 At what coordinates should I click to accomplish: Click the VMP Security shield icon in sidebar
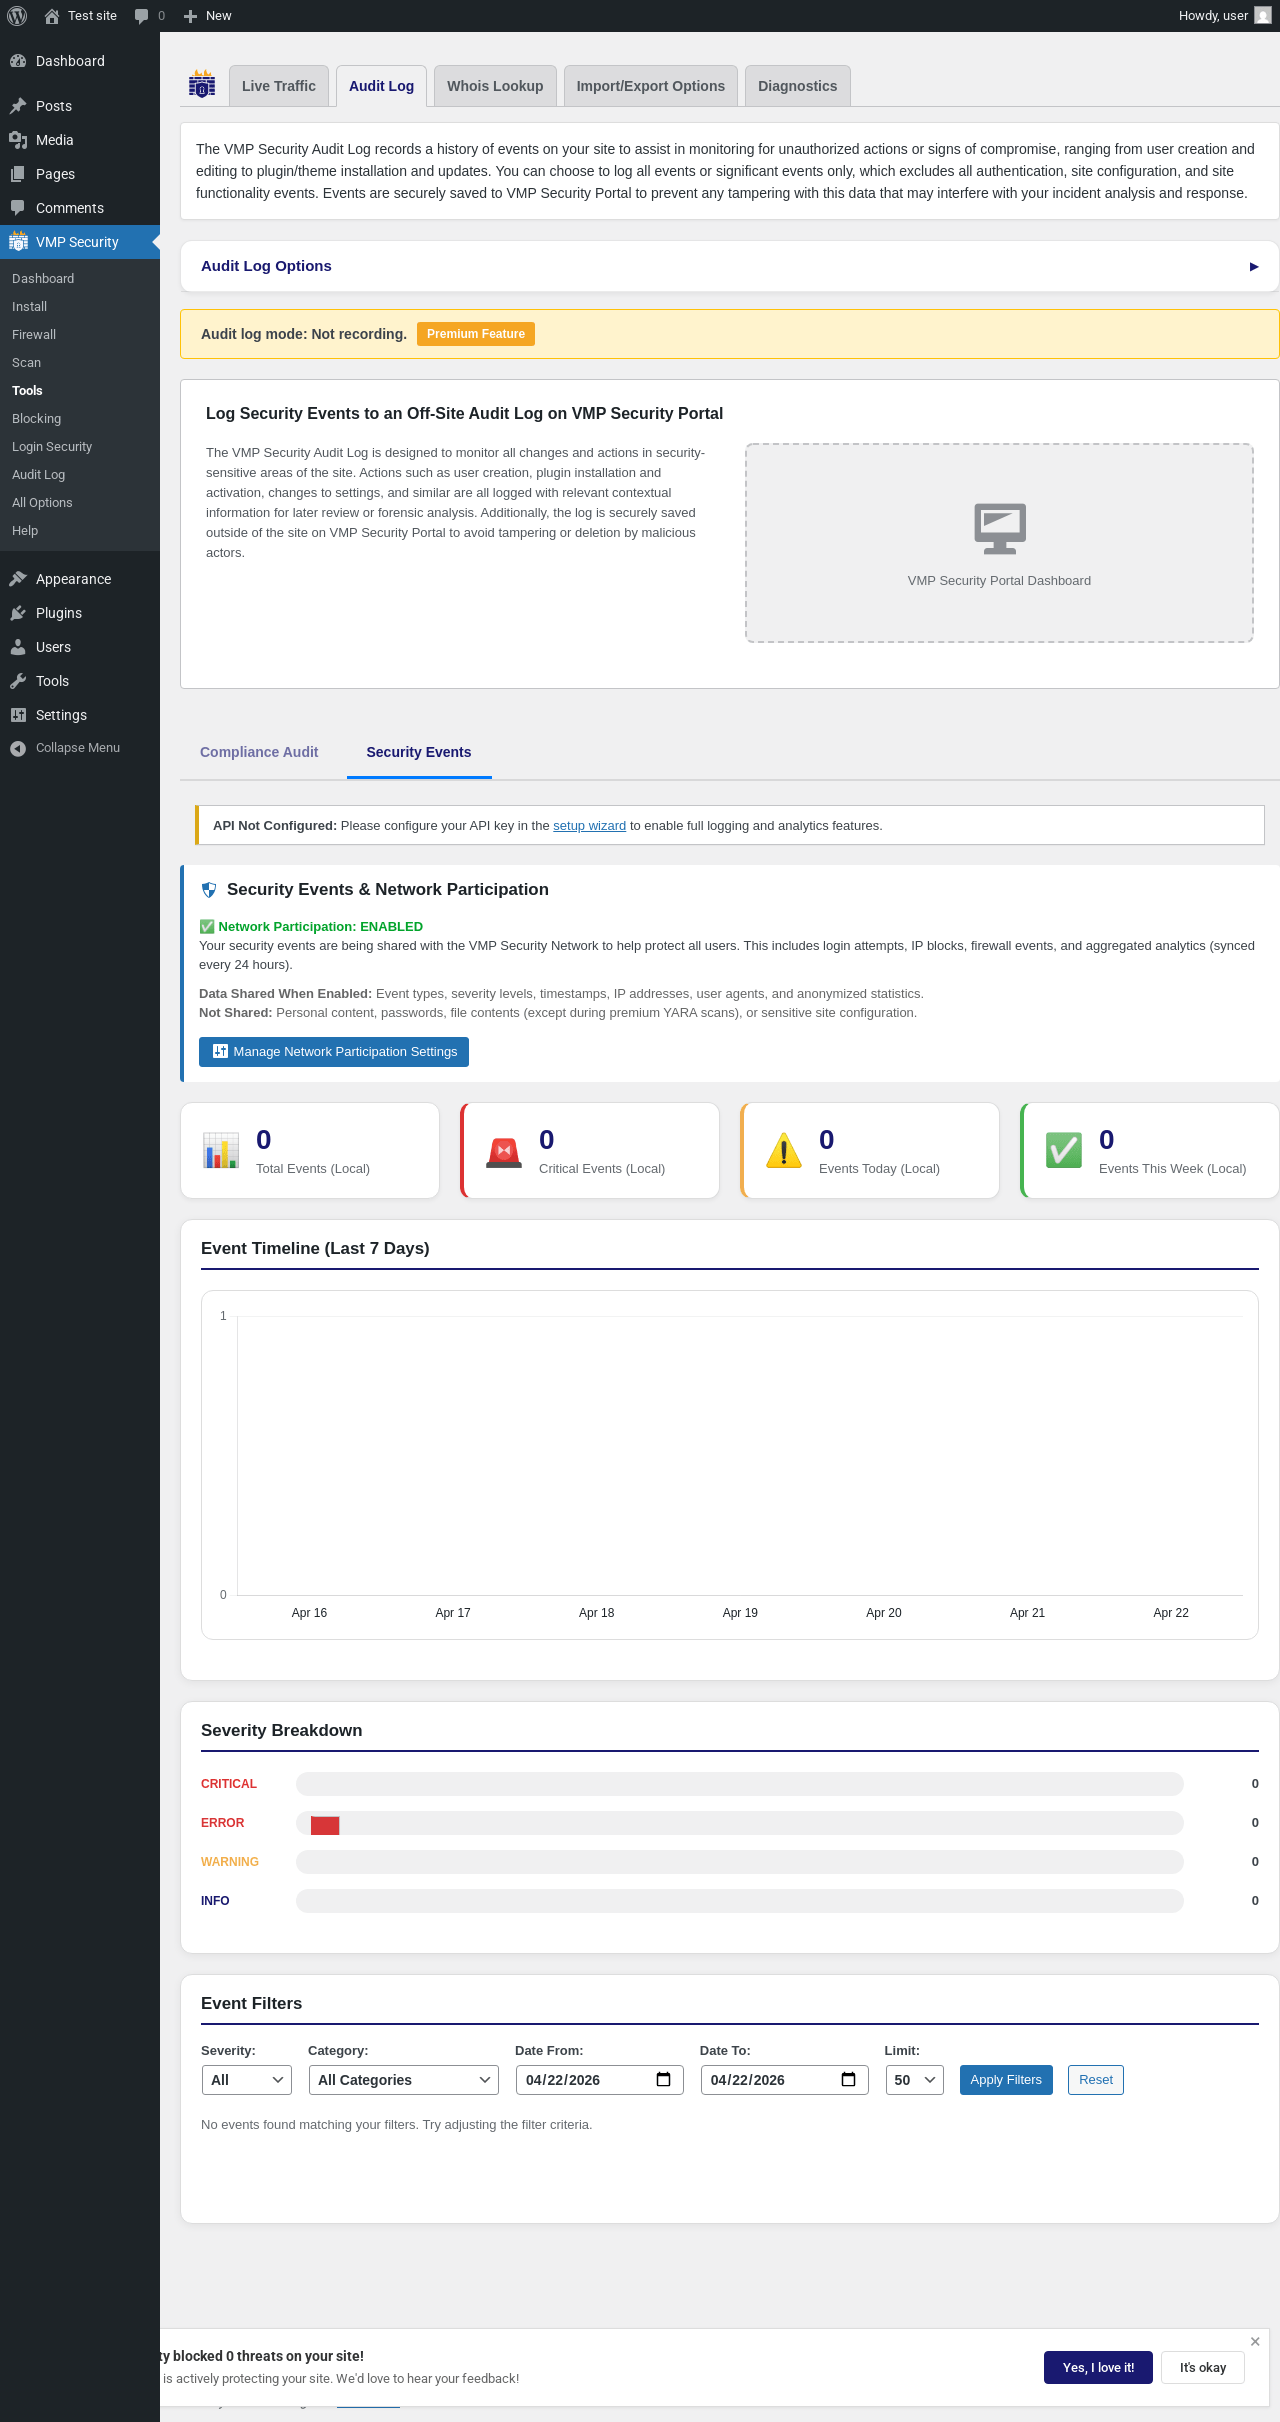point(18,242)
